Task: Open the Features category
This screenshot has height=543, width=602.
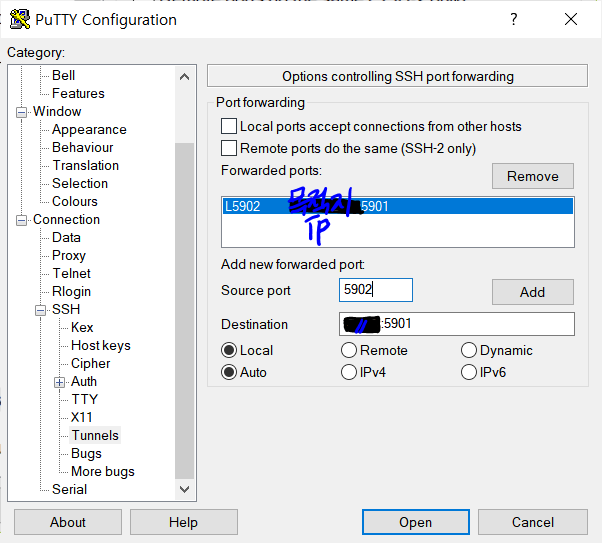Action: pos(78,93)
